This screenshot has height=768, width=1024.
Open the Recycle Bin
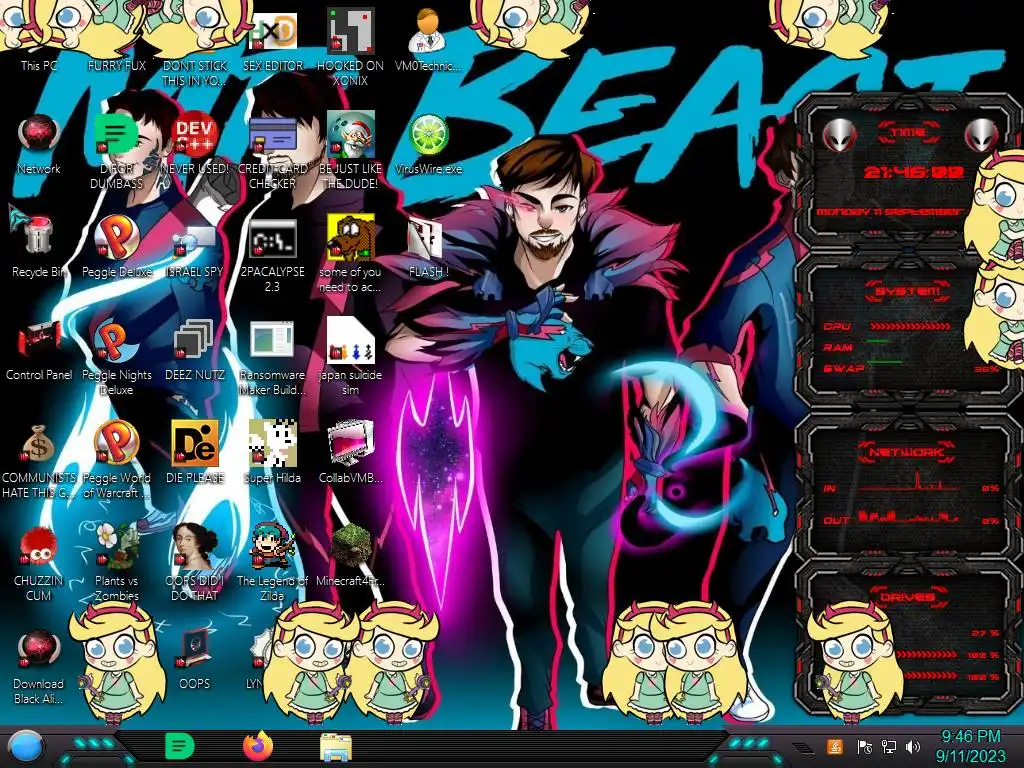coord(39,238)
